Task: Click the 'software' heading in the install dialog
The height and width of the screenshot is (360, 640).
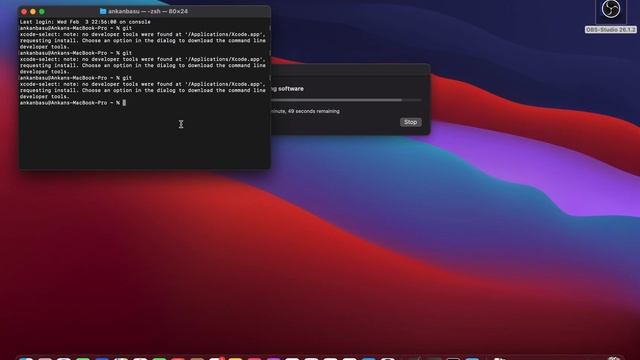Action: pyautogui.click(x=291, y=89)
